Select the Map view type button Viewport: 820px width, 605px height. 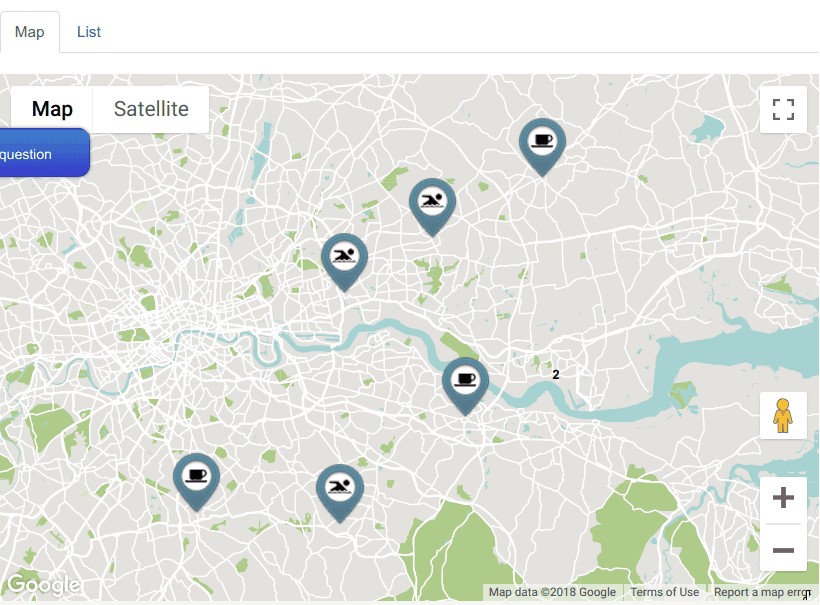(52, 109)
